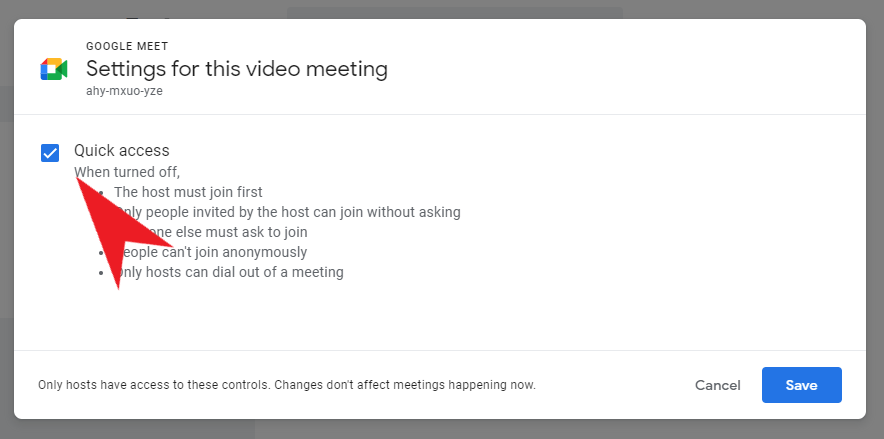Click the "Changes don't affect meetings" sentence
Image resolution: width=884 pixels, height=439 pixels.
[405, 385]
